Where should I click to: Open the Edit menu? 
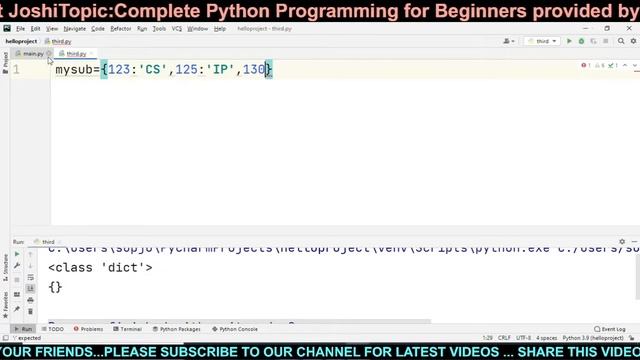pyautogui.click(x=36, y=29)
